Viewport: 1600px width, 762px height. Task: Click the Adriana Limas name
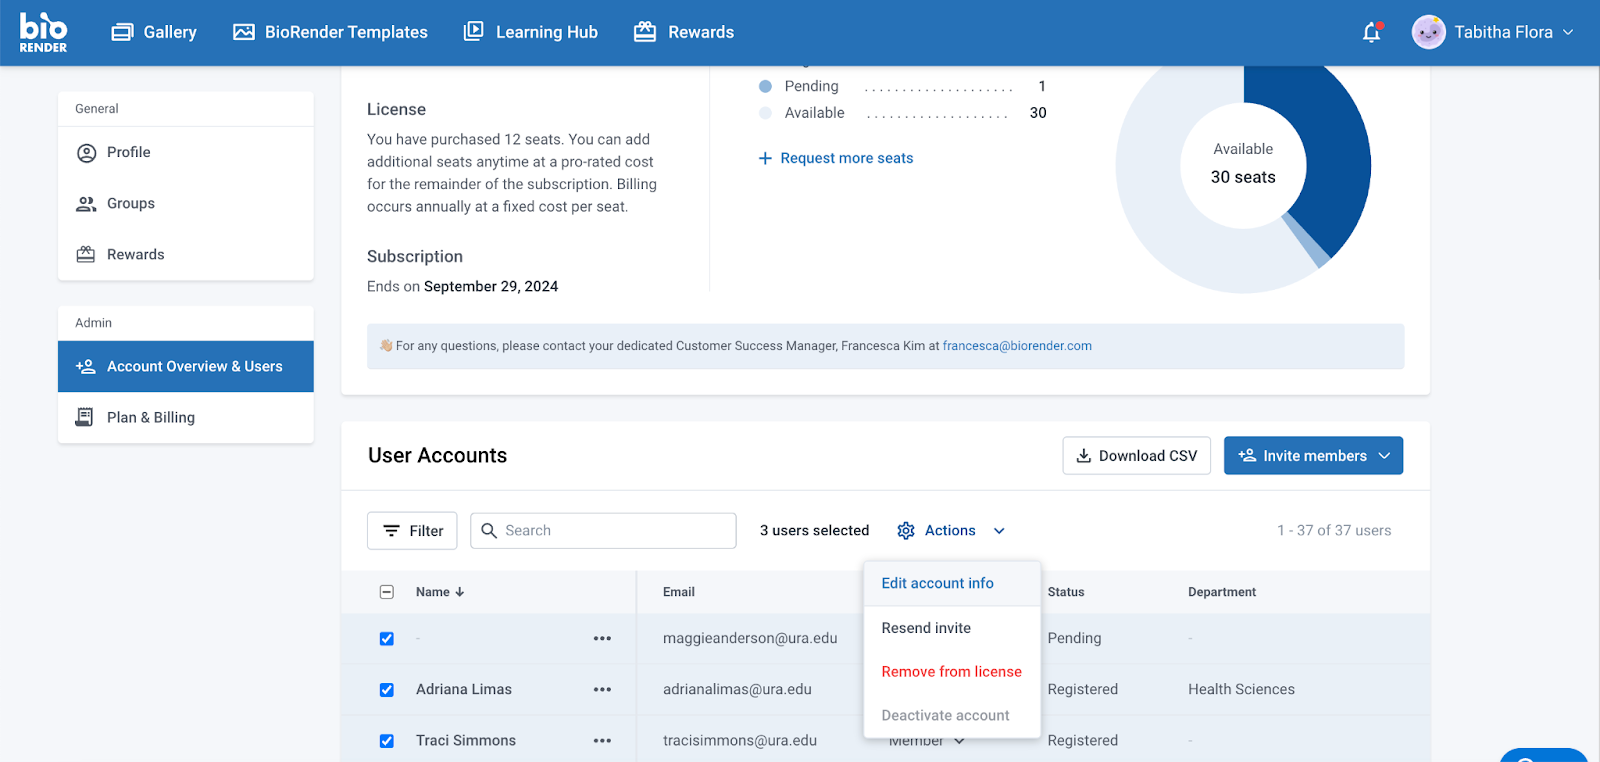[464, 689]
